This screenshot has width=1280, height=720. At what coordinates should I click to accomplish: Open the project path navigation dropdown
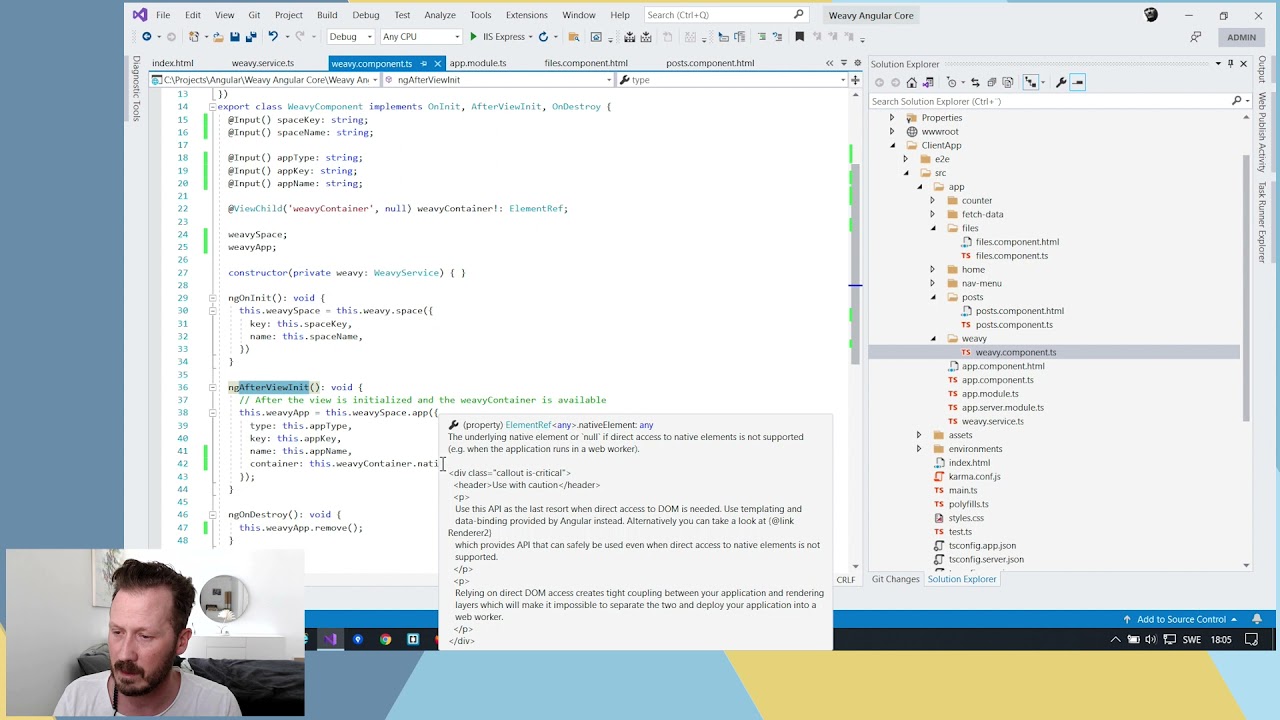[x=265, y=80]
